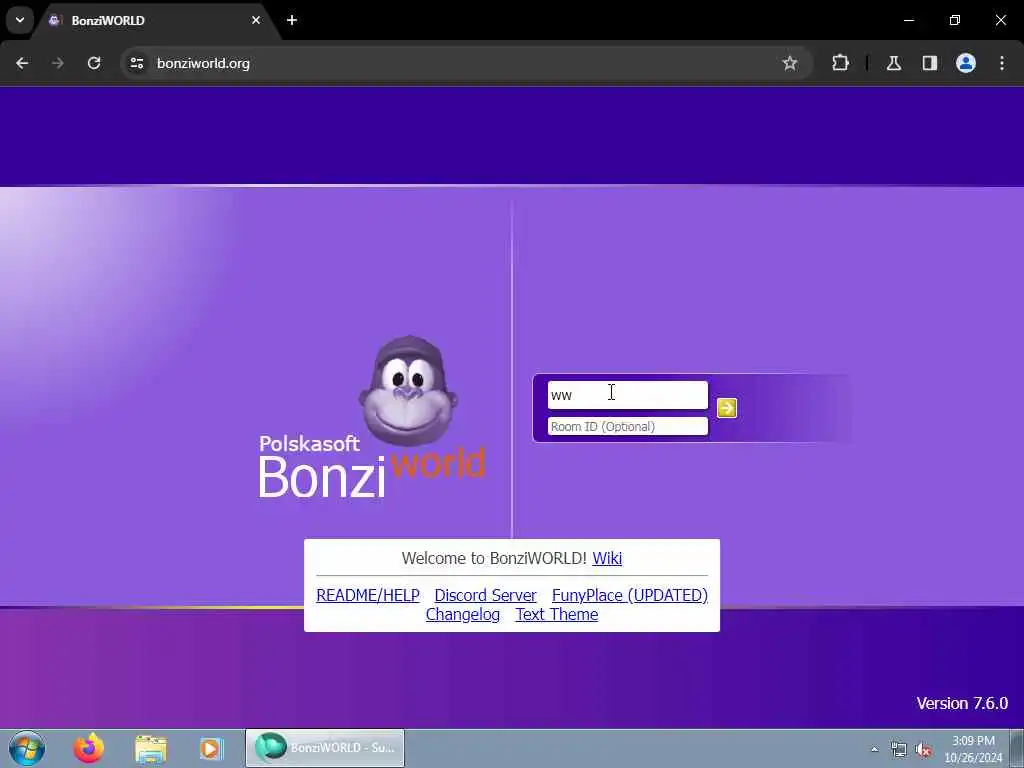Click the nickname input field containing 'ww'

[x=628, y=395]
